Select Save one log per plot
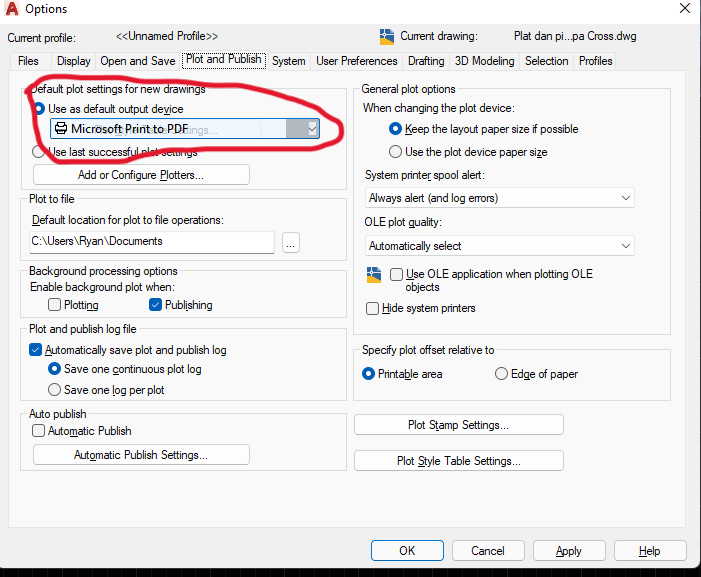Image resolution: width=701 pixels, height=577 pixels. coord(54,390)
